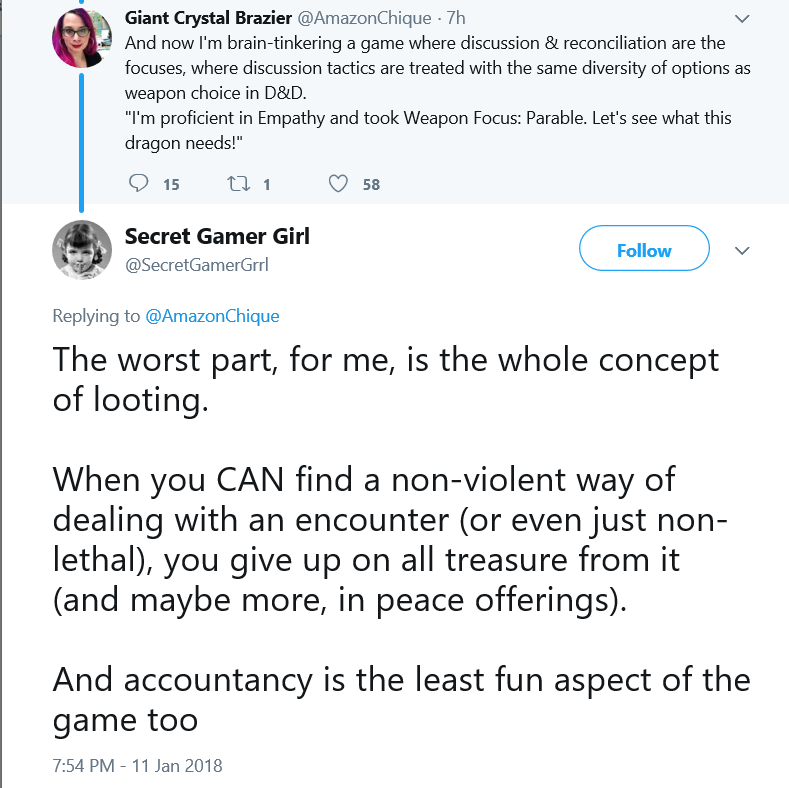Follow Secret Gamer Girl
Image resolution: width=789 pixels, height=788 pixels.
(x=644, y=248)
